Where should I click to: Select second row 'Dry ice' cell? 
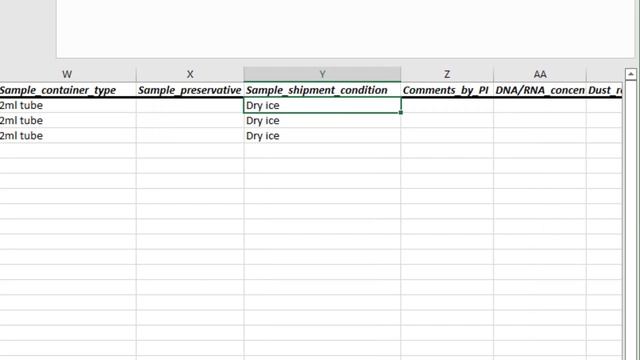pyautogui.click(x=322, y=120)
